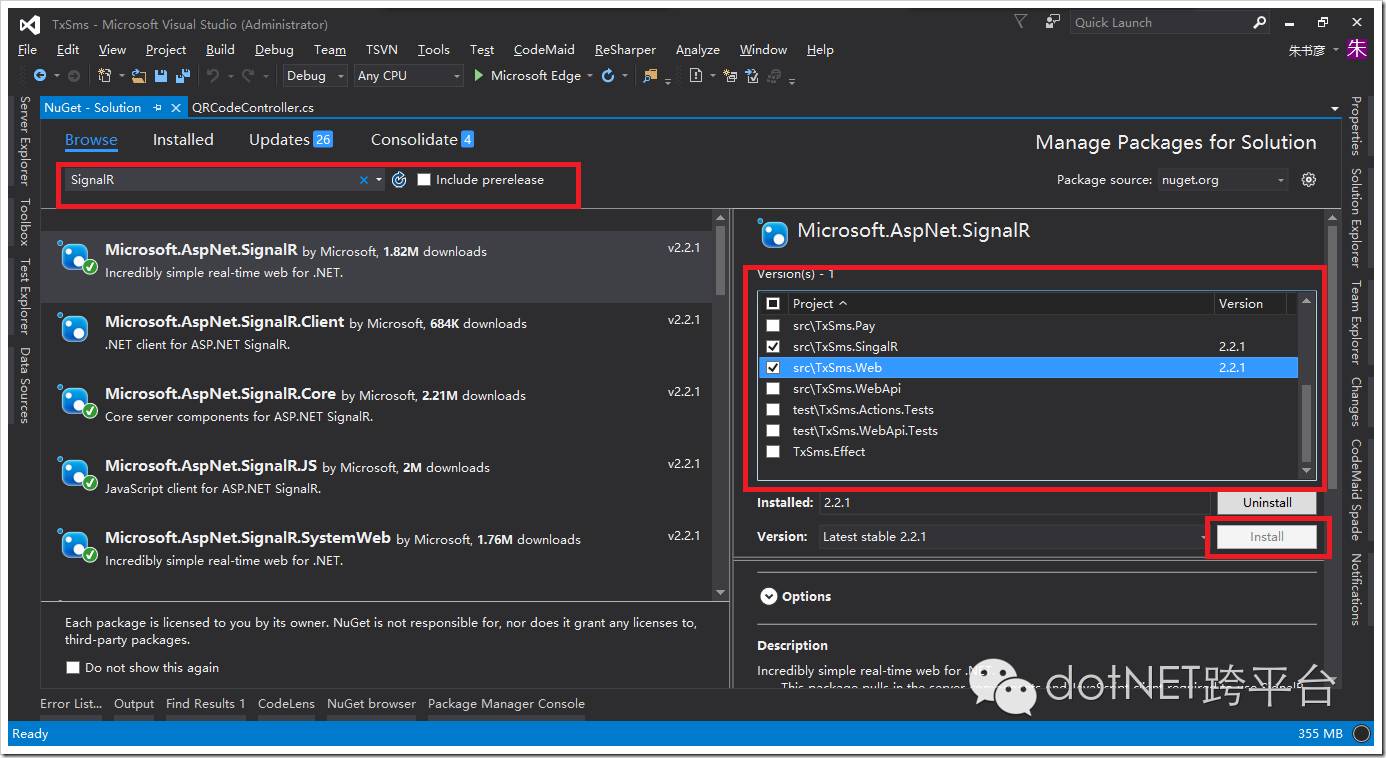This screenshot has height=758, width=1386.
Task: Open the Debug configuration dropdown
Action: point(314,76)
